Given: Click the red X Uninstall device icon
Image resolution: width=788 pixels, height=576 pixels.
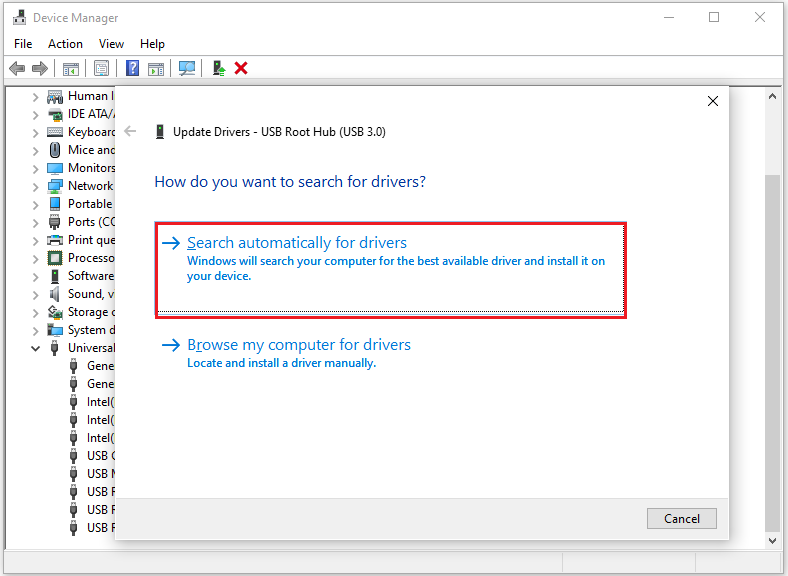Looking at the screenshot, I should click(241, 68).
